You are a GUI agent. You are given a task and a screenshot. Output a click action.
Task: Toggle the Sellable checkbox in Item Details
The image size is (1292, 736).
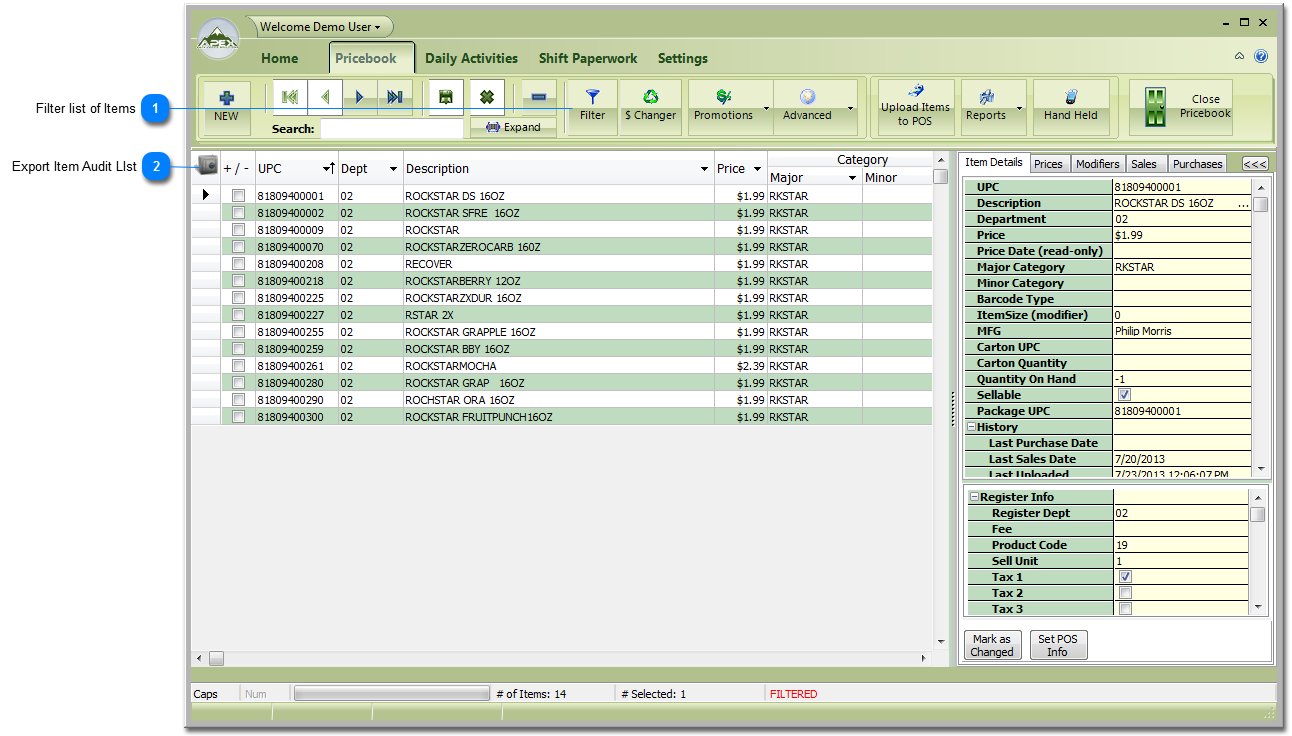point(1124,394)
